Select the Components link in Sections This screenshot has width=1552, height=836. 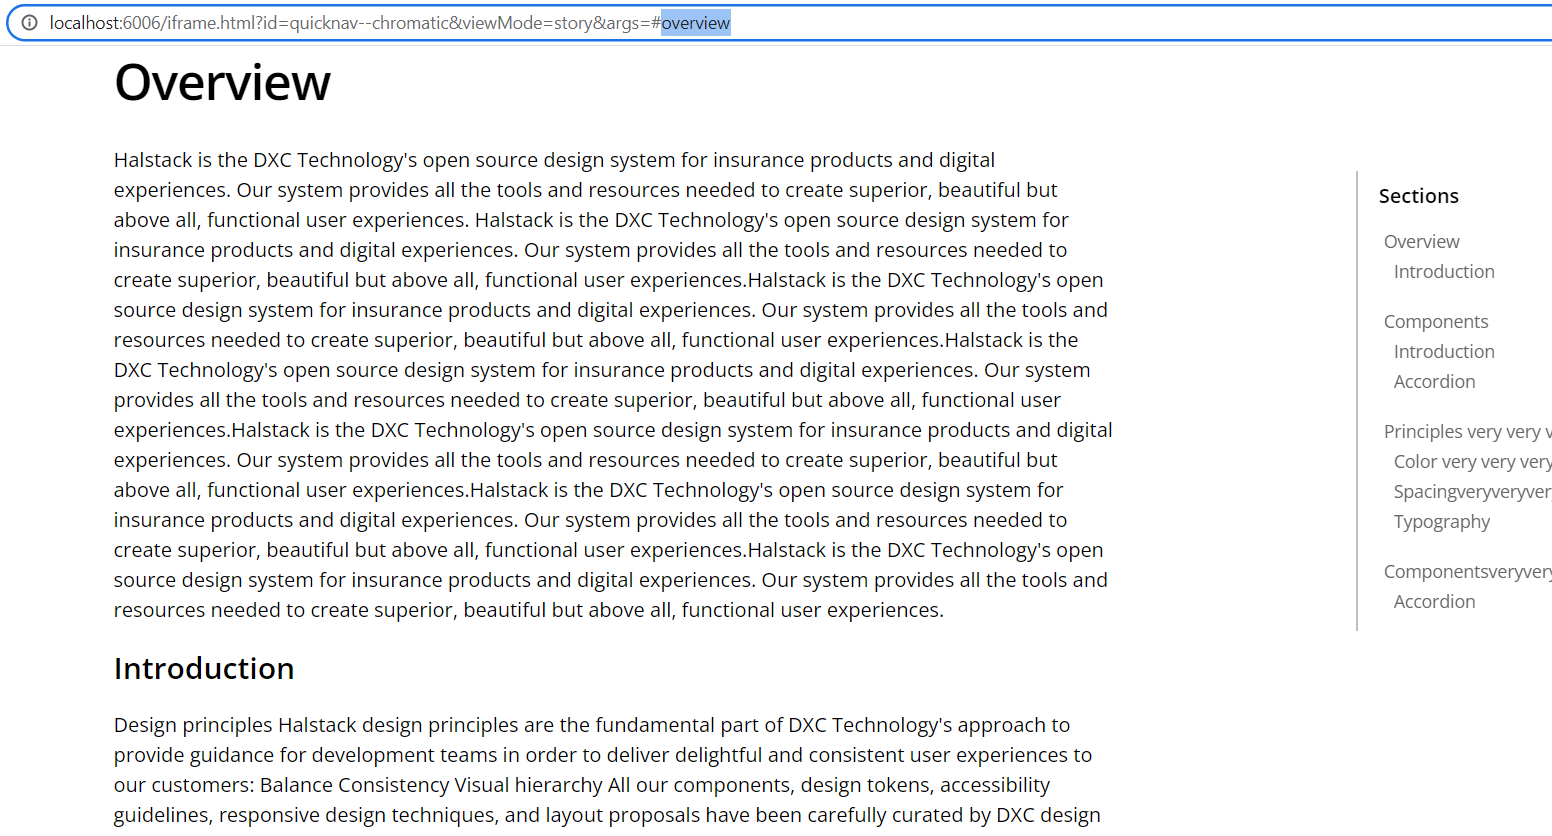coord(1436,321)
